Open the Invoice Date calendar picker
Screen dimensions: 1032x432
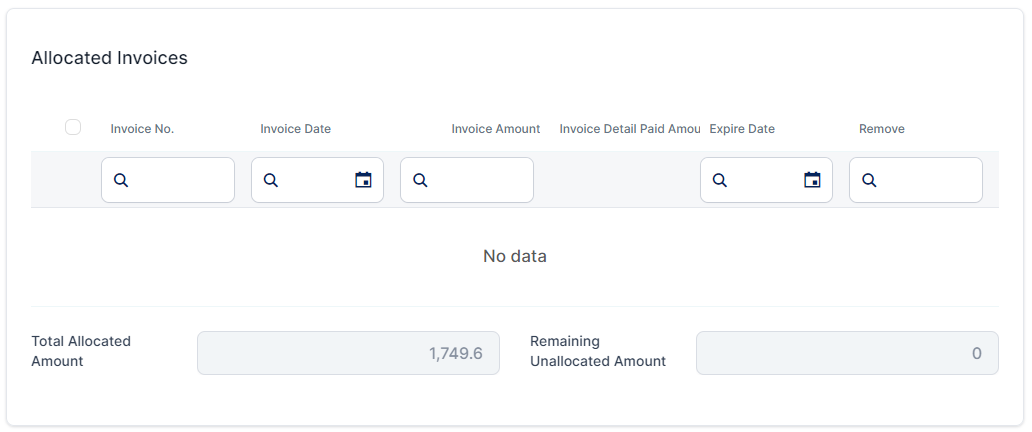(363, 180)
